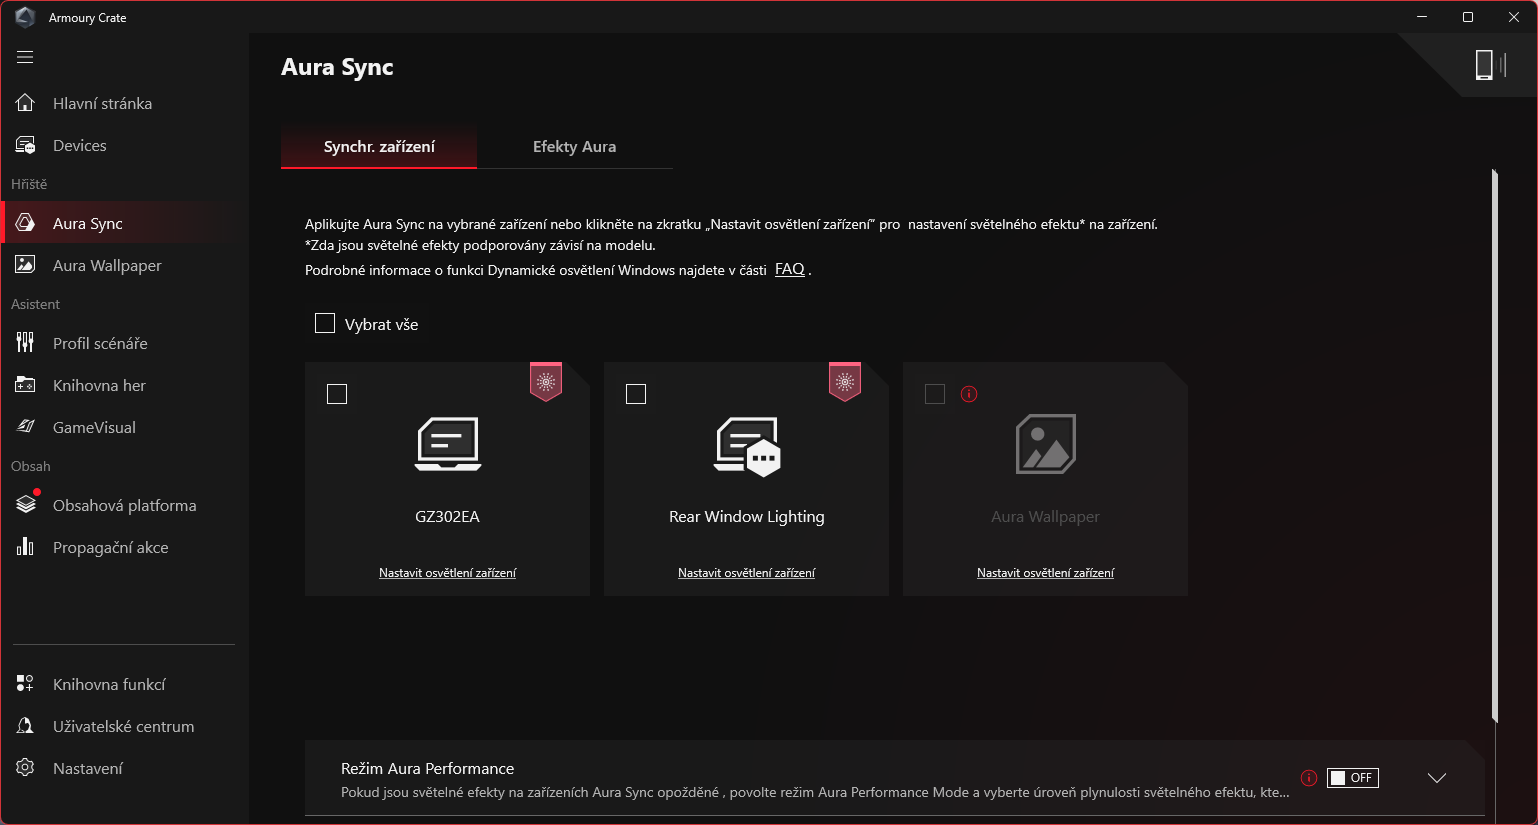Click the Obsahová platforma icon
1538x825 pixels.
pyautogui.click(x=26, y=504)
